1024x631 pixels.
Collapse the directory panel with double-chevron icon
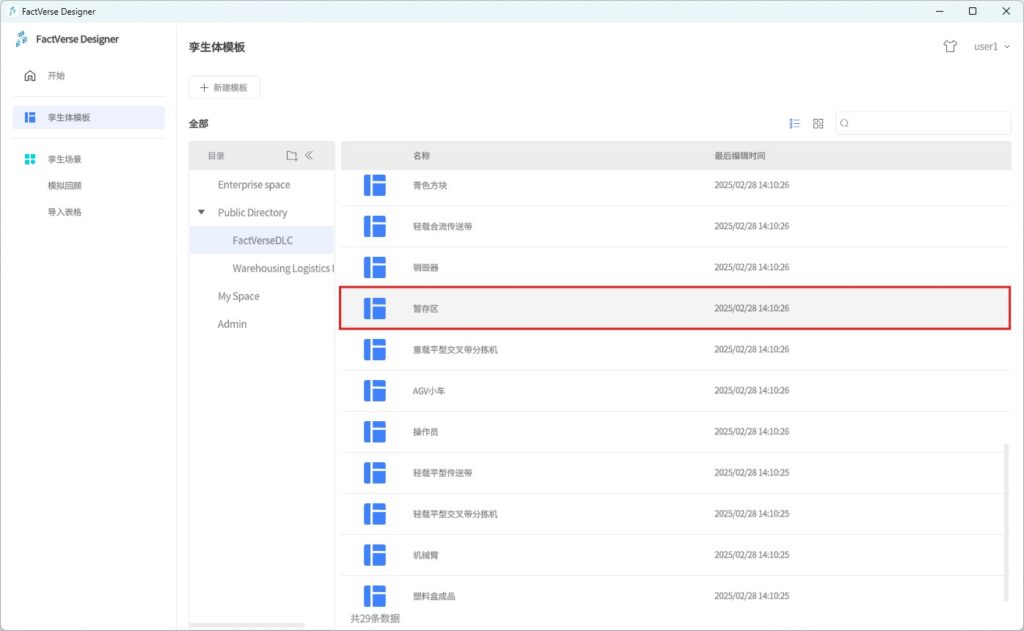(309, 156)
